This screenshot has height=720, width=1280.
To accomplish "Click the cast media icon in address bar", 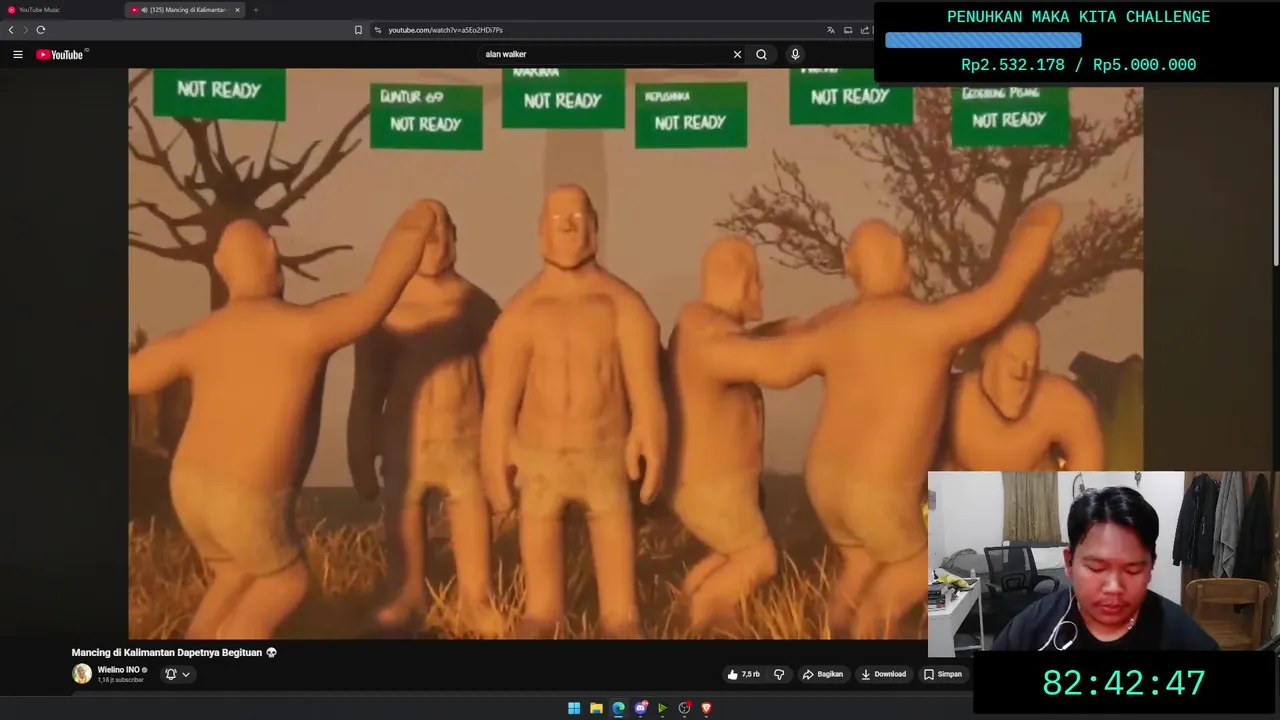I will point(847,30).
